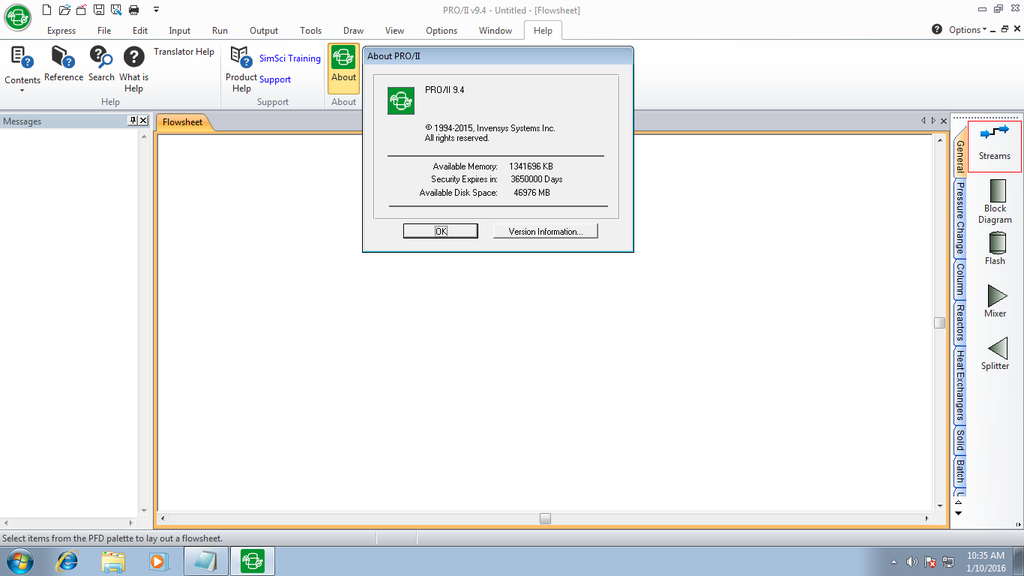Open Windows Start menu
Viewport: 1024px width, 576px height.
[20, 561]
